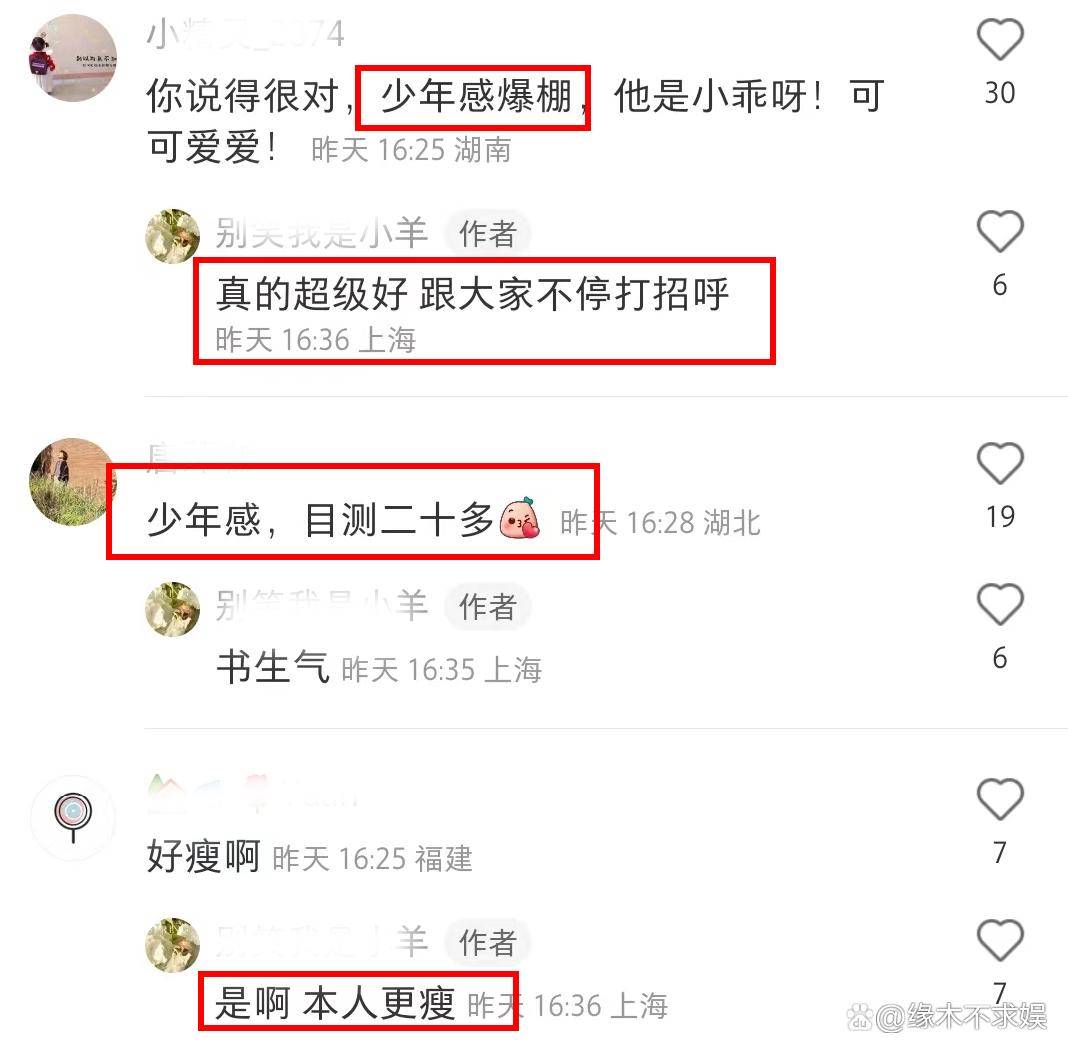Viewport: 1068px width, 1054px height.
Task: Open author avatar beside 打招呼 reply
Action: pyautogui.click(x=173, y=236)
